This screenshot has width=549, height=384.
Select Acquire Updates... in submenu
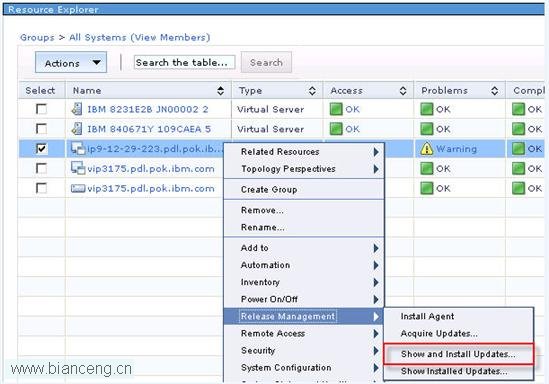459,334
